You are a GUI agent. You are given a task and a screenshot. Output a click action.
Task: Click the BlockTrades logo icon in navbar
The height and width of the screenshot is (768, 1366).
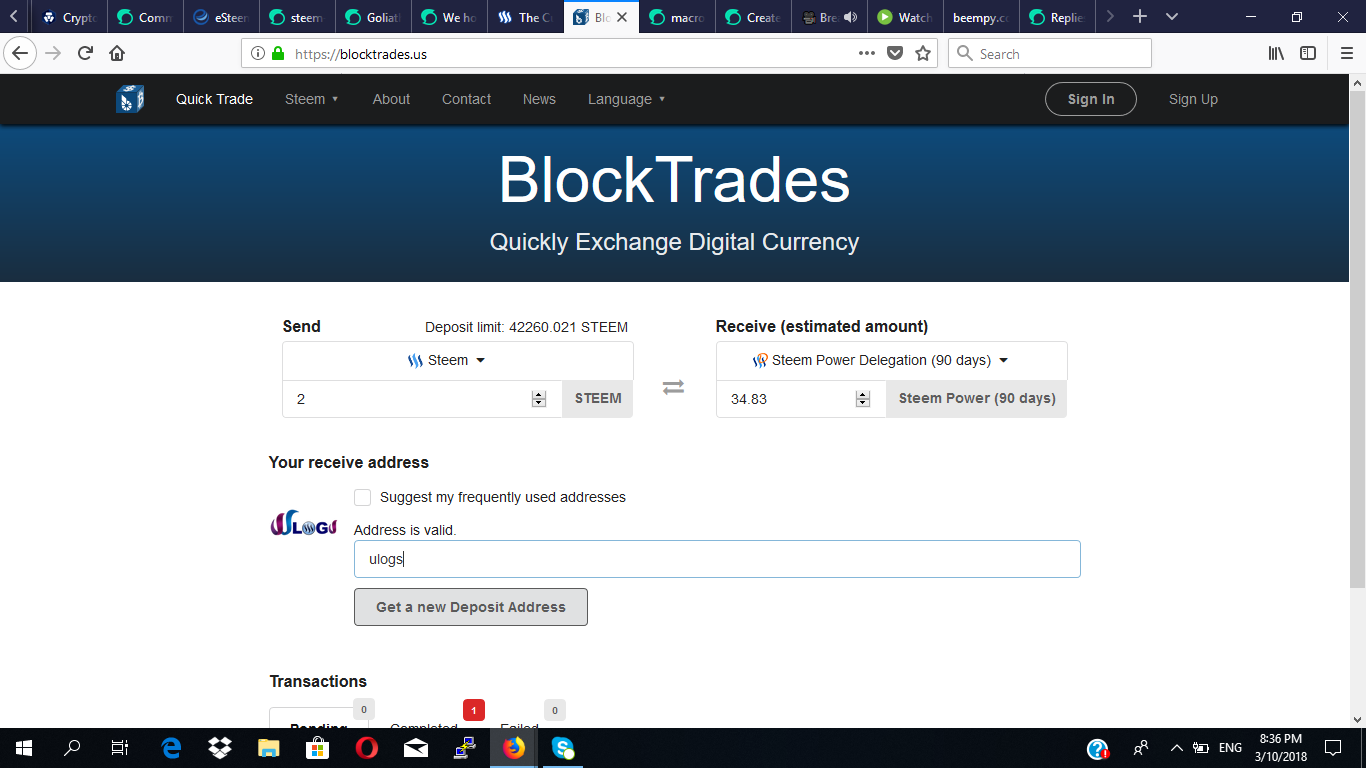click(130, 99)
